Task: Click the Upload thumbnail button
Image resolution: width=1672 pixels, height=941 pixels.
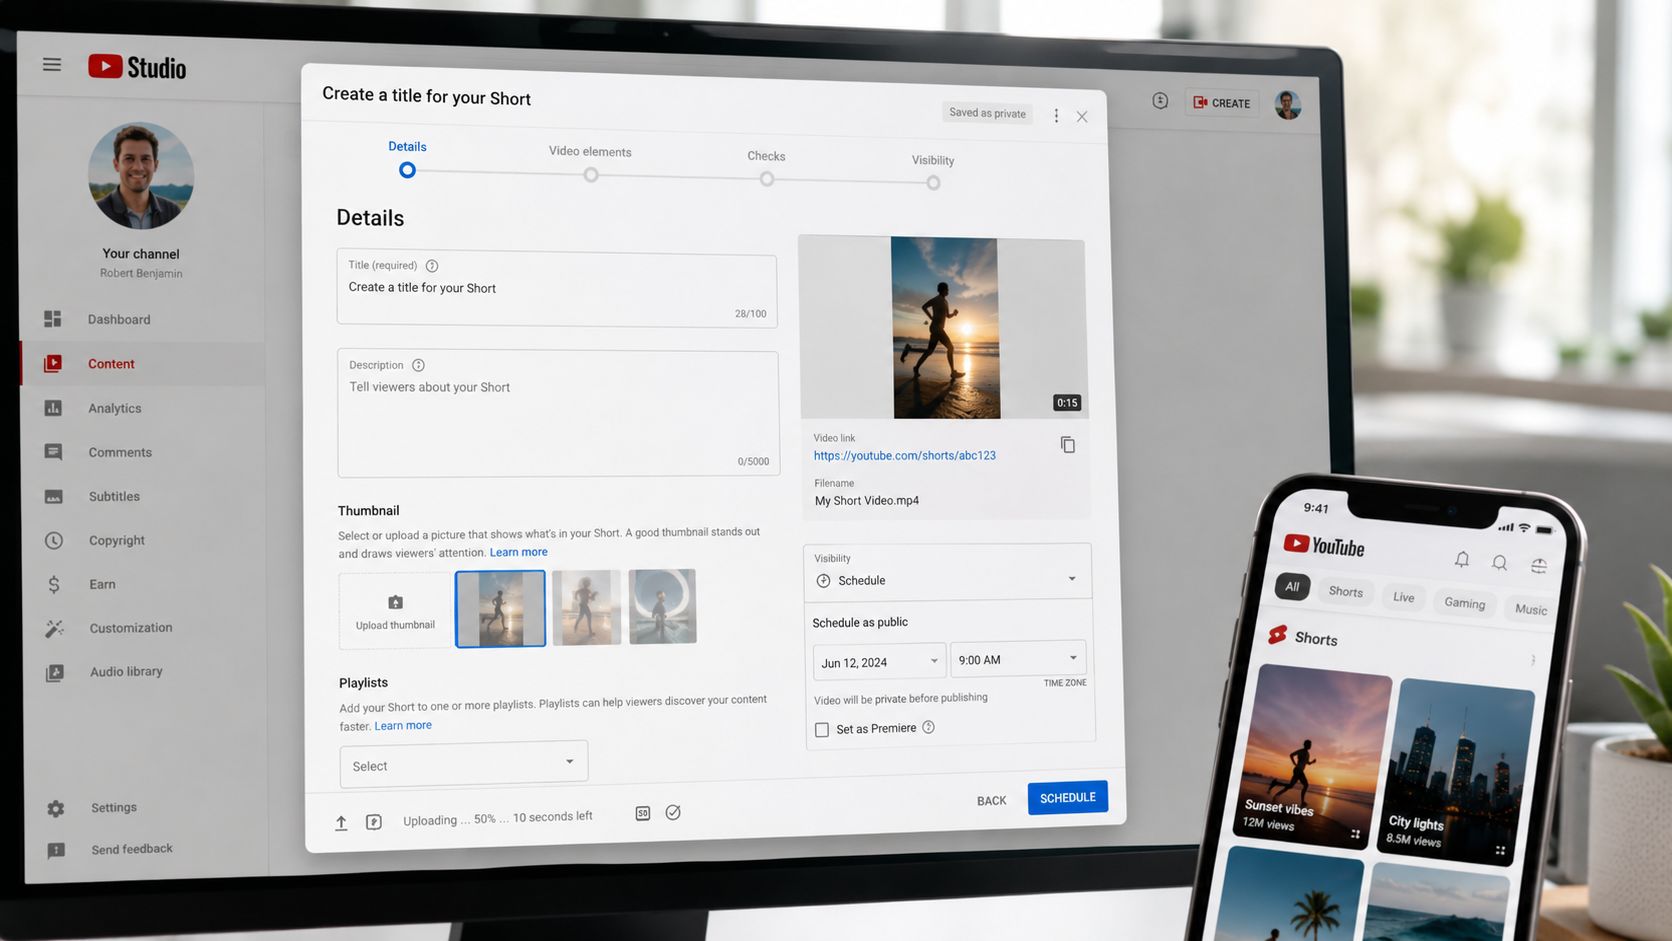Action: point(395,610)
